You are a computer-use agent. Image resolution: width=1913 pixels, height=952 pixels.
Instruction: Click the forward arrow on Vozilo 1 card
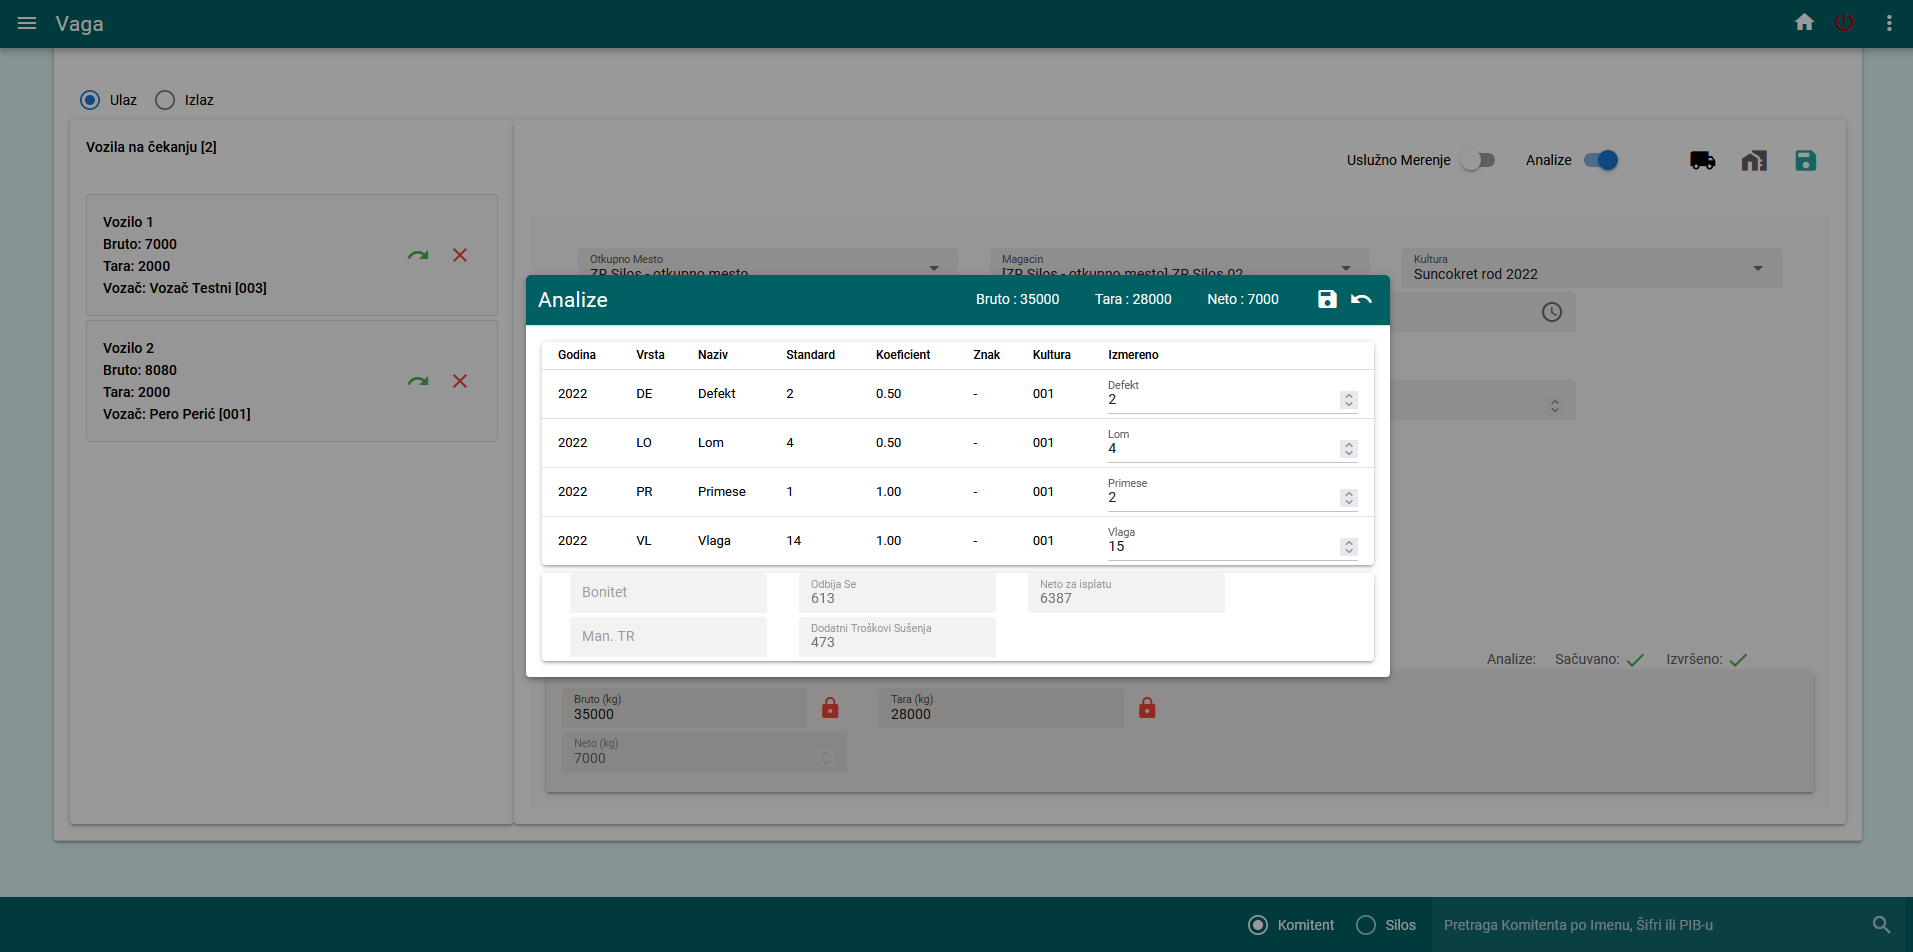[x=418, y=255]
